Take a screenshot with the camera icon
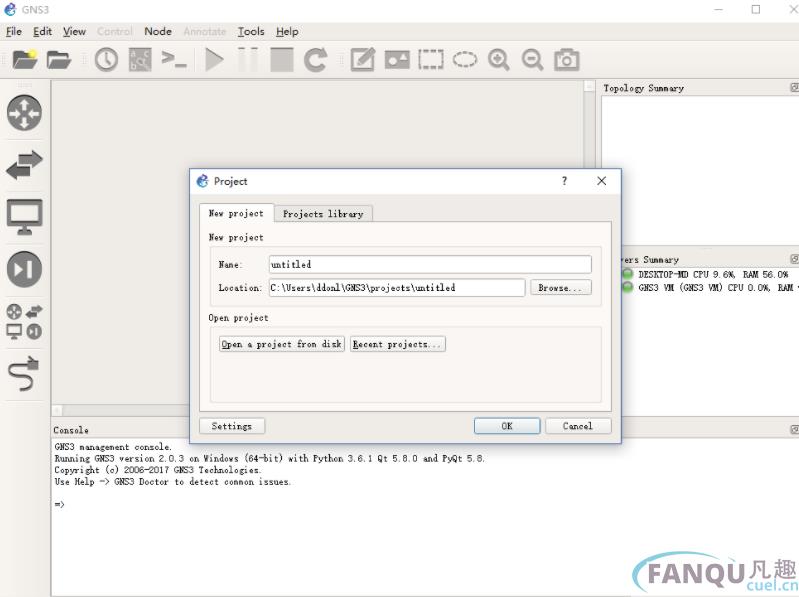This screenshot has width=799, height=597. (x=566, y=60)
